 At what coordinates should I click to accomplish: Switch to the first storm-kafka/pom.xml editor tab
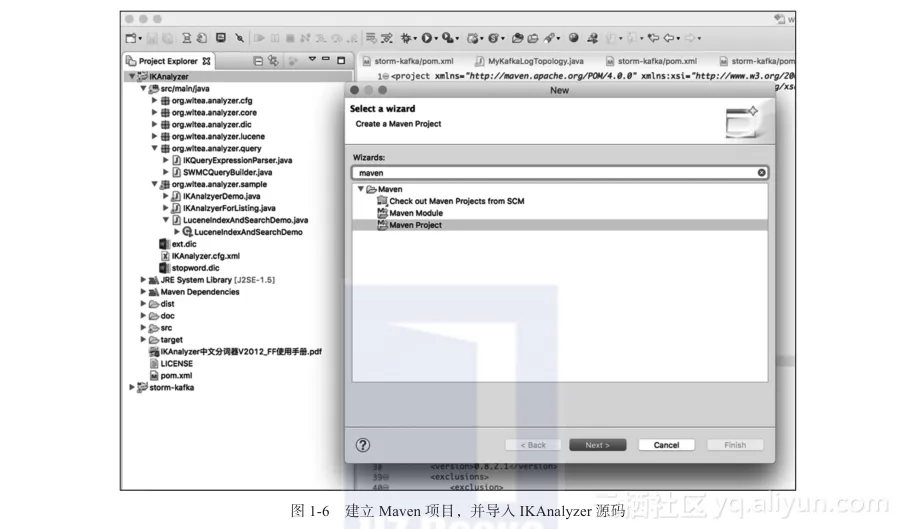point(408,61)
